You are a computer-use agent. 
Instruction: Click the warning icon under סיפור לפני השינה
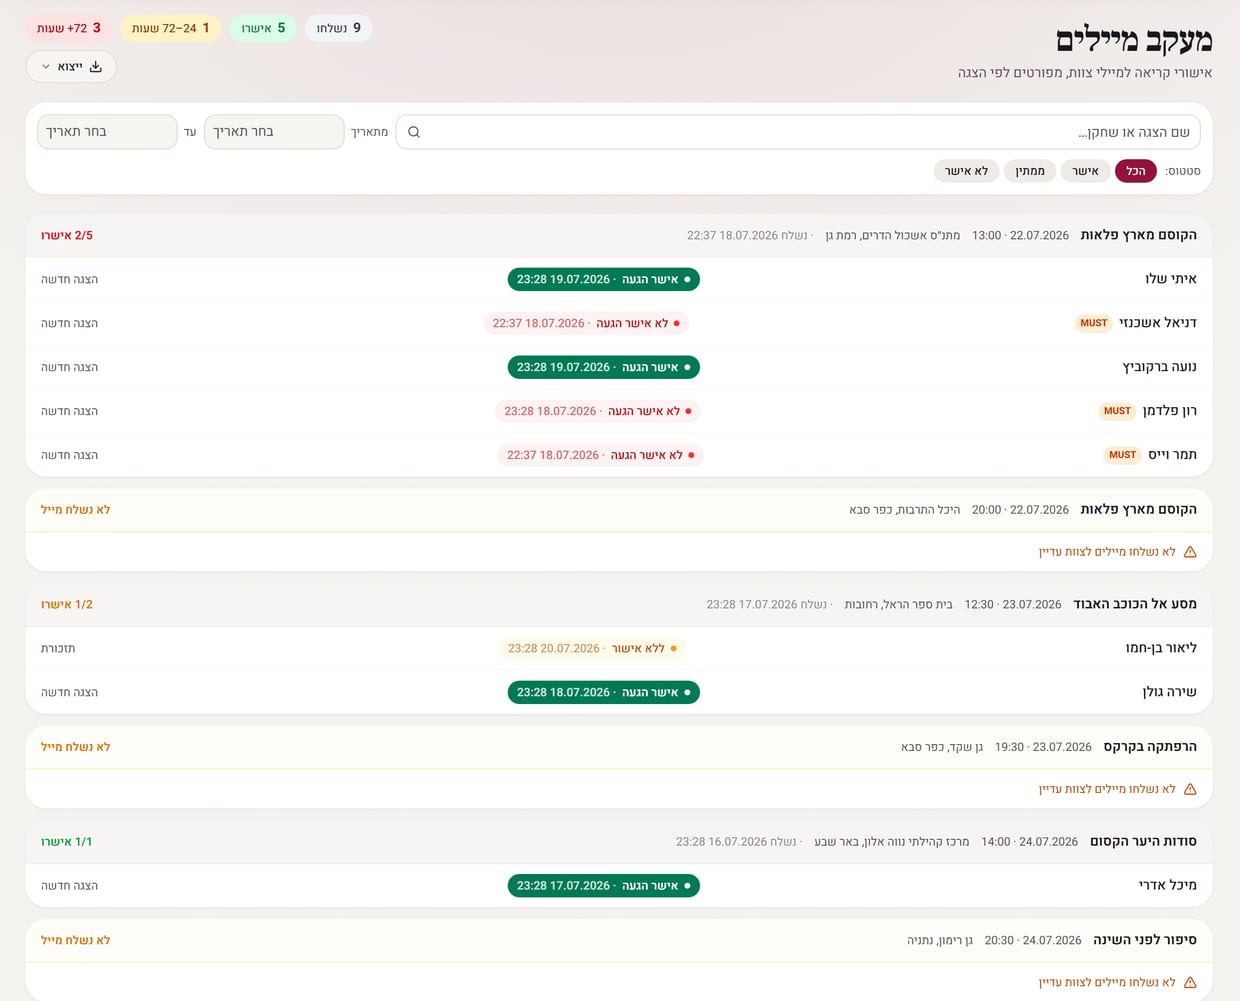1190,982
